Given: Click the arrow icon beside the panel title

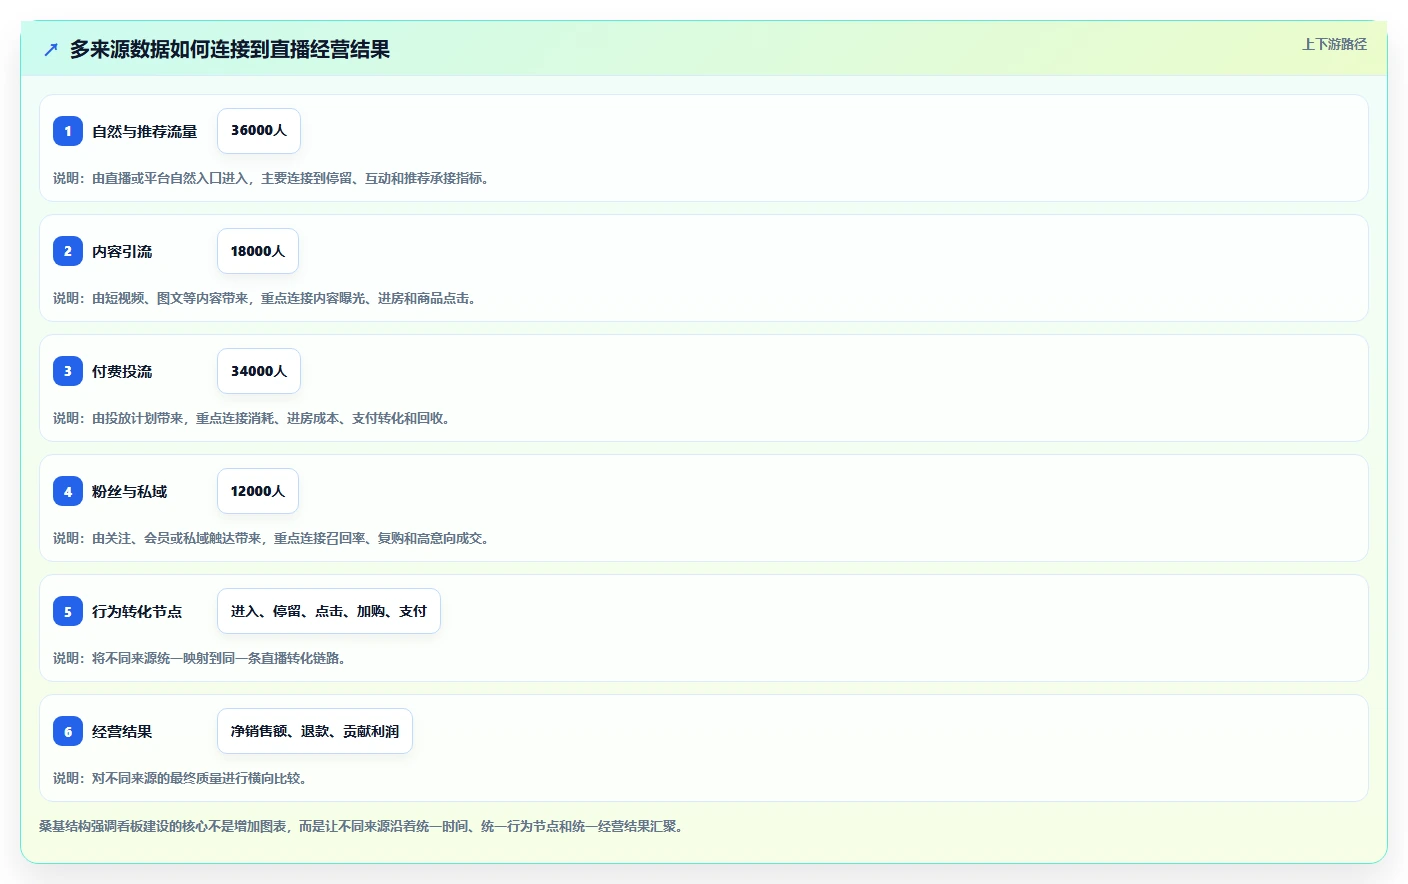Looking at the screenshot, I should point(51,49).
